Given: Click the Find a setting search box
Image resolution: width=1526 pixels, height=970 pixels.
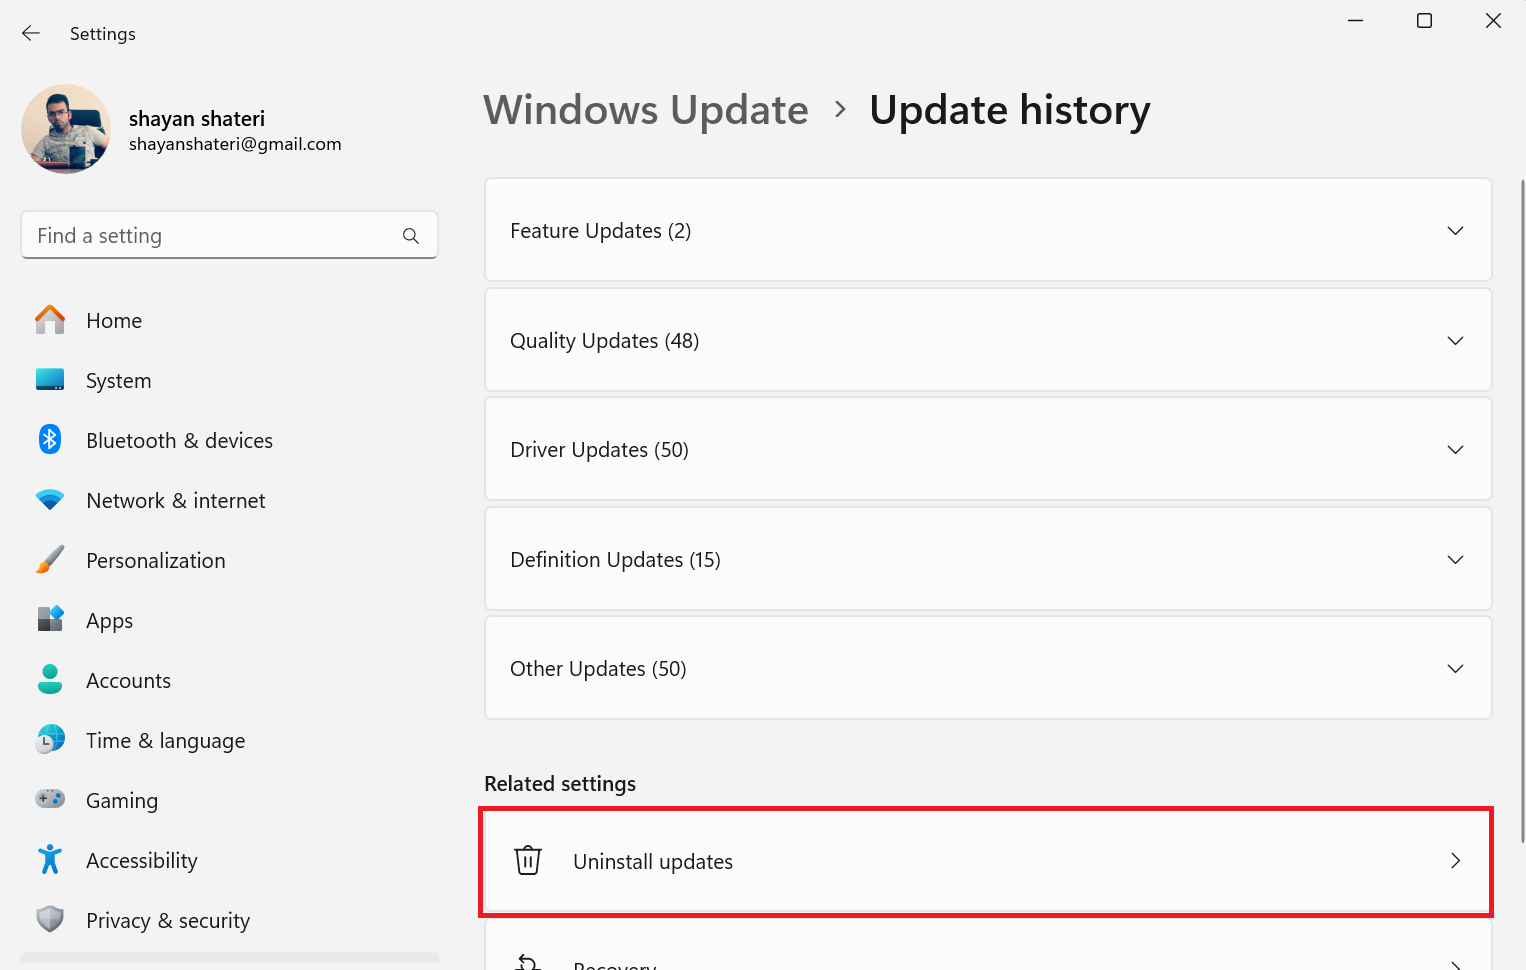Looking at the screenshot, I should 229,235.
